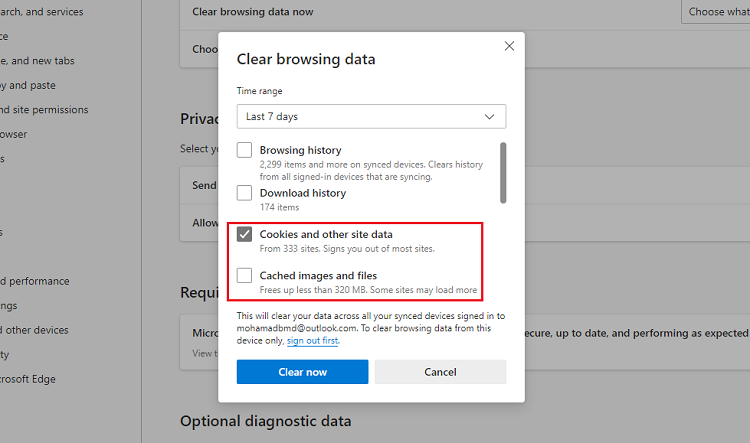This screenshot has width=750, height=443.
Task: Select Phone and other devices in sidebar
Action: [35, 330]
